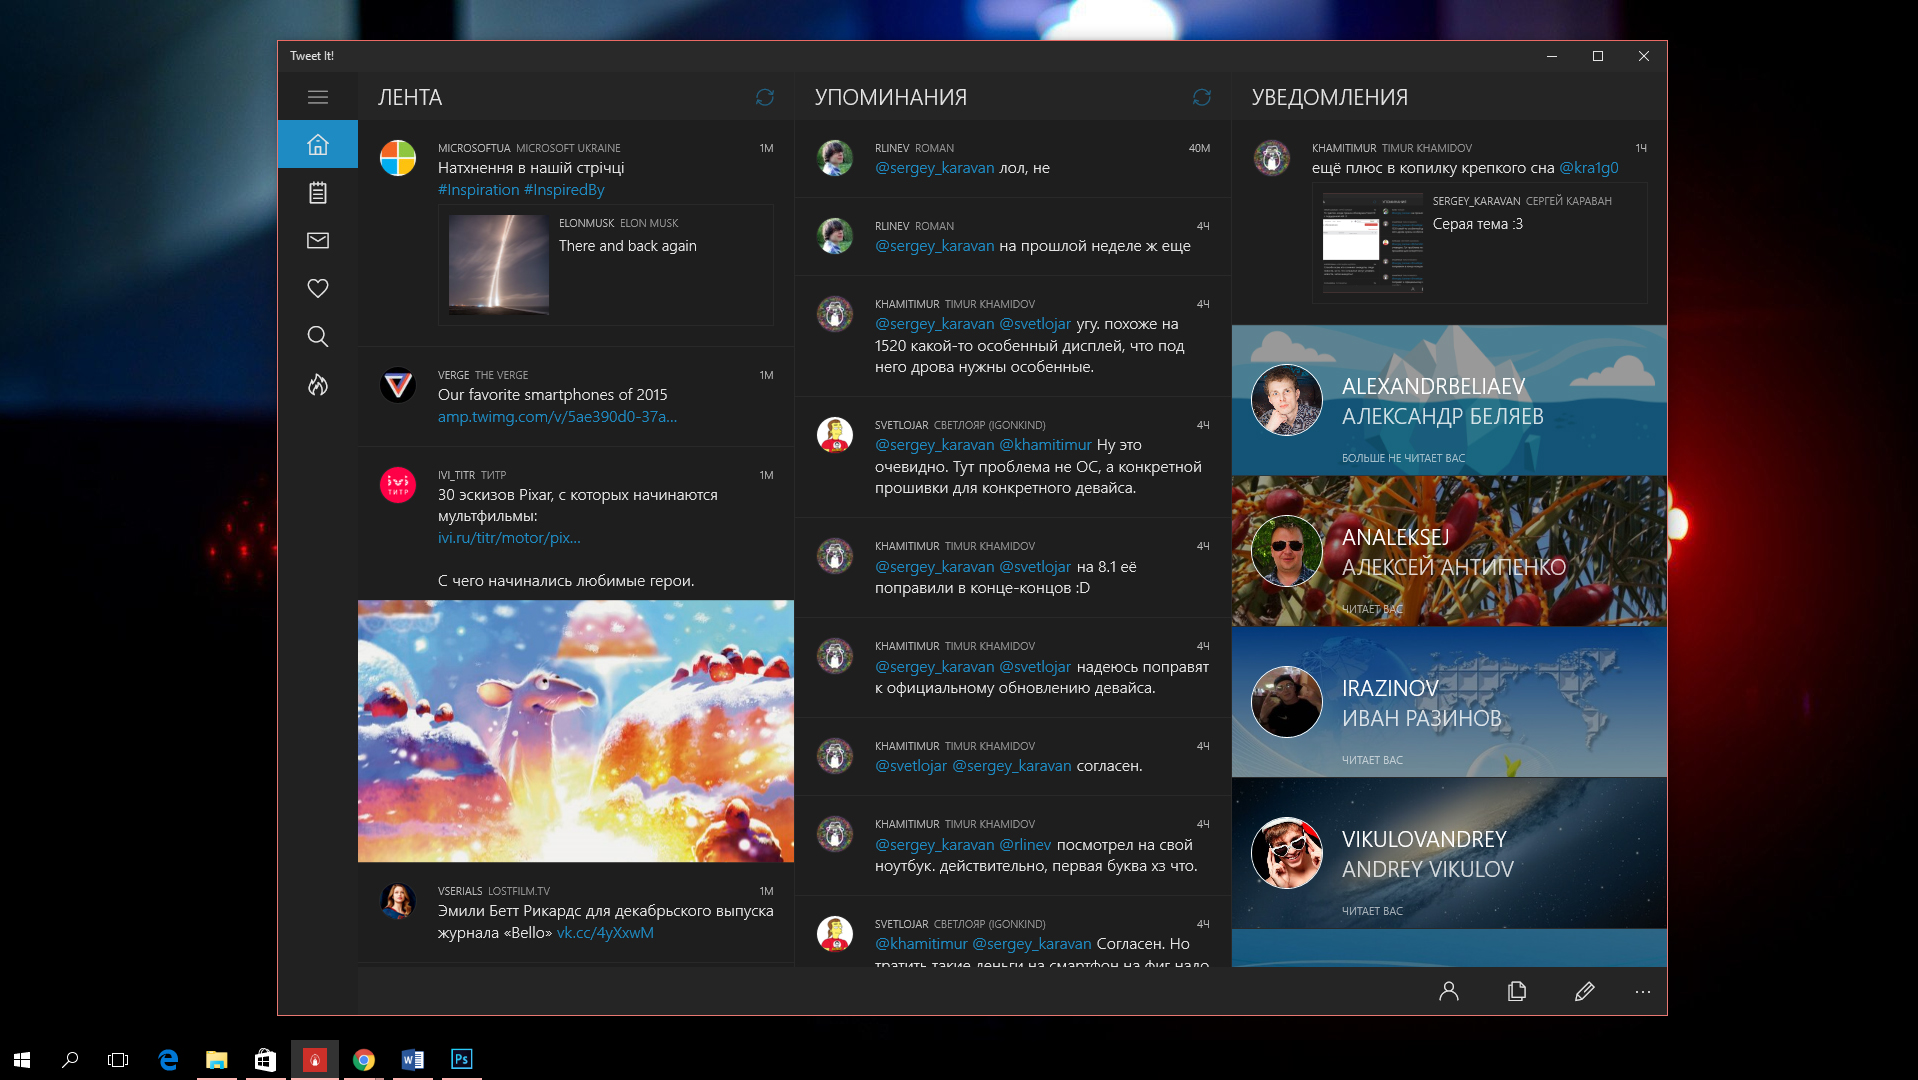
Task: Click the copy pages icon in bottom bar
Action: click(x=1517, y=991)
